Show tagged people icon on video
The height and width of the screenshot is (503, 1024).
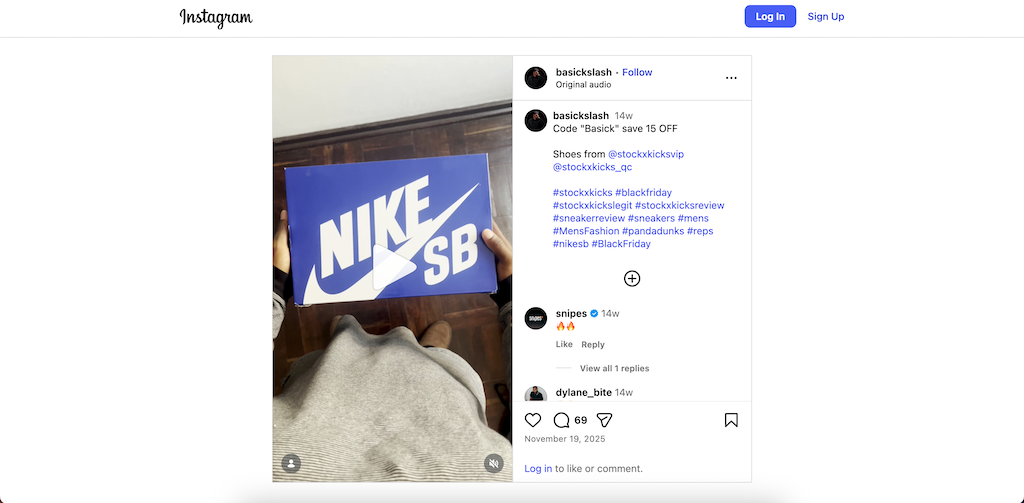click(291, 464)
